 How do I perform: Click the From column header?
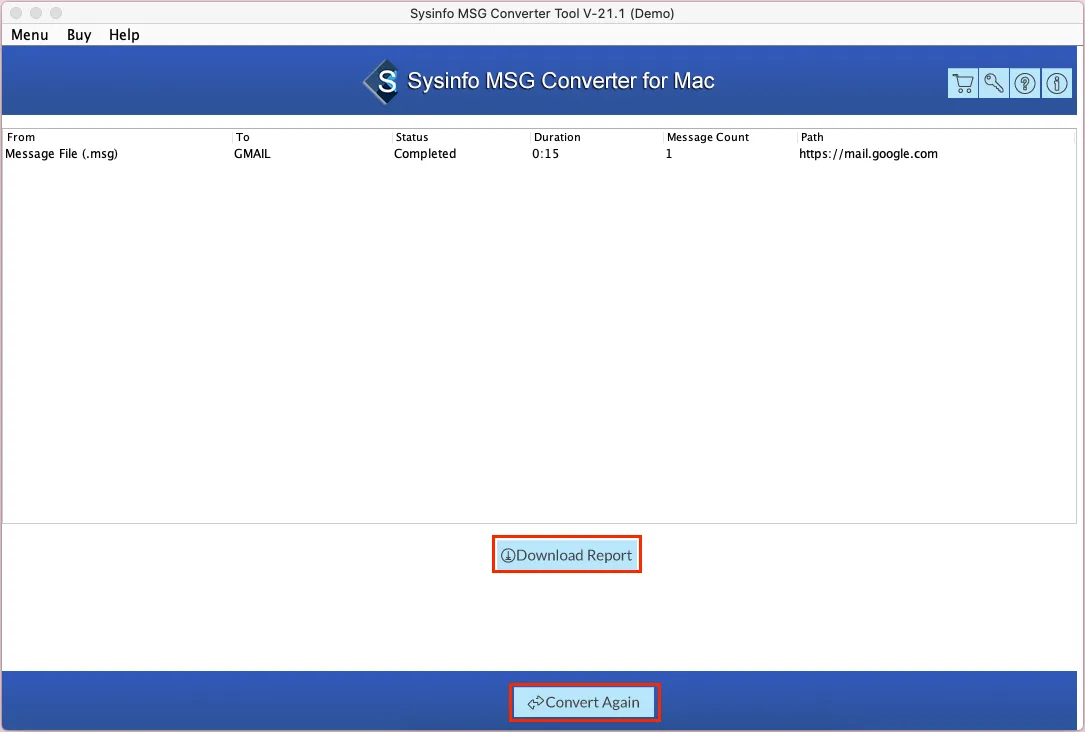click(21, 137)
